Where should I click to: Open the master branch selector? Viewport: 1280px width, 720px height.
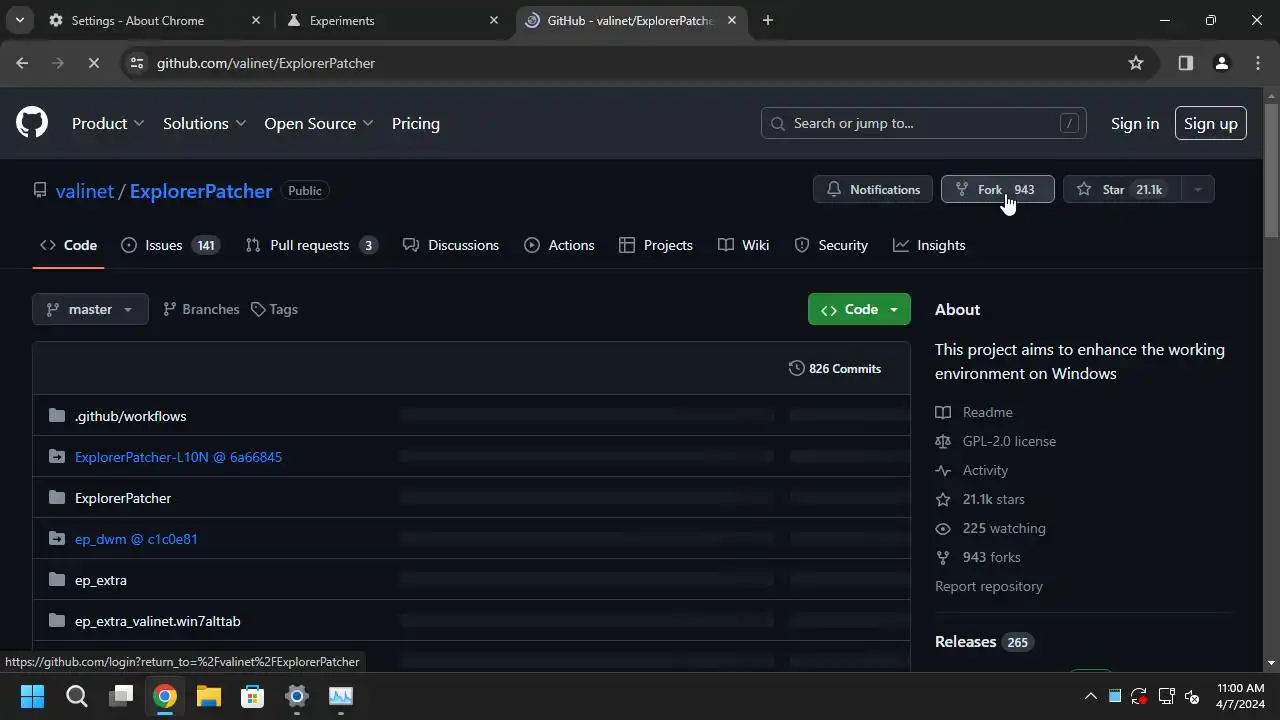[x=90, y=309]
